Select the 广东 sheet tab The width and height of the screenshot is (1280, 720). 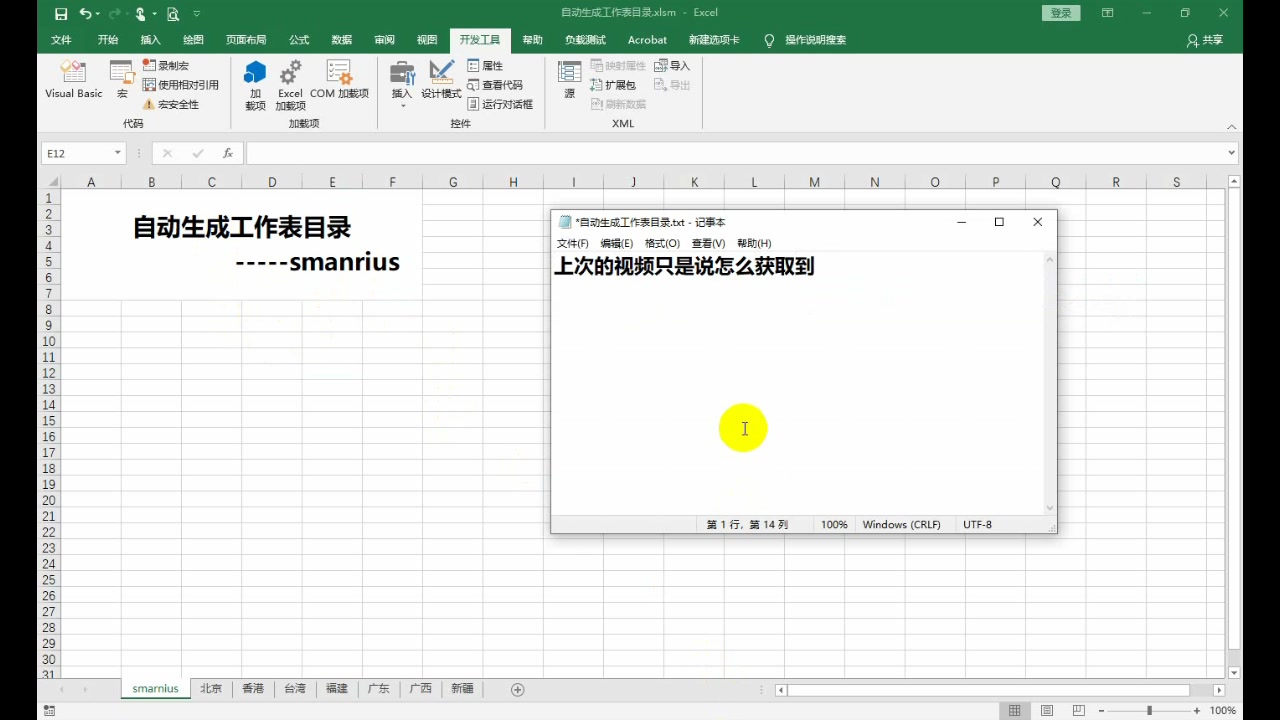(379, 689)
